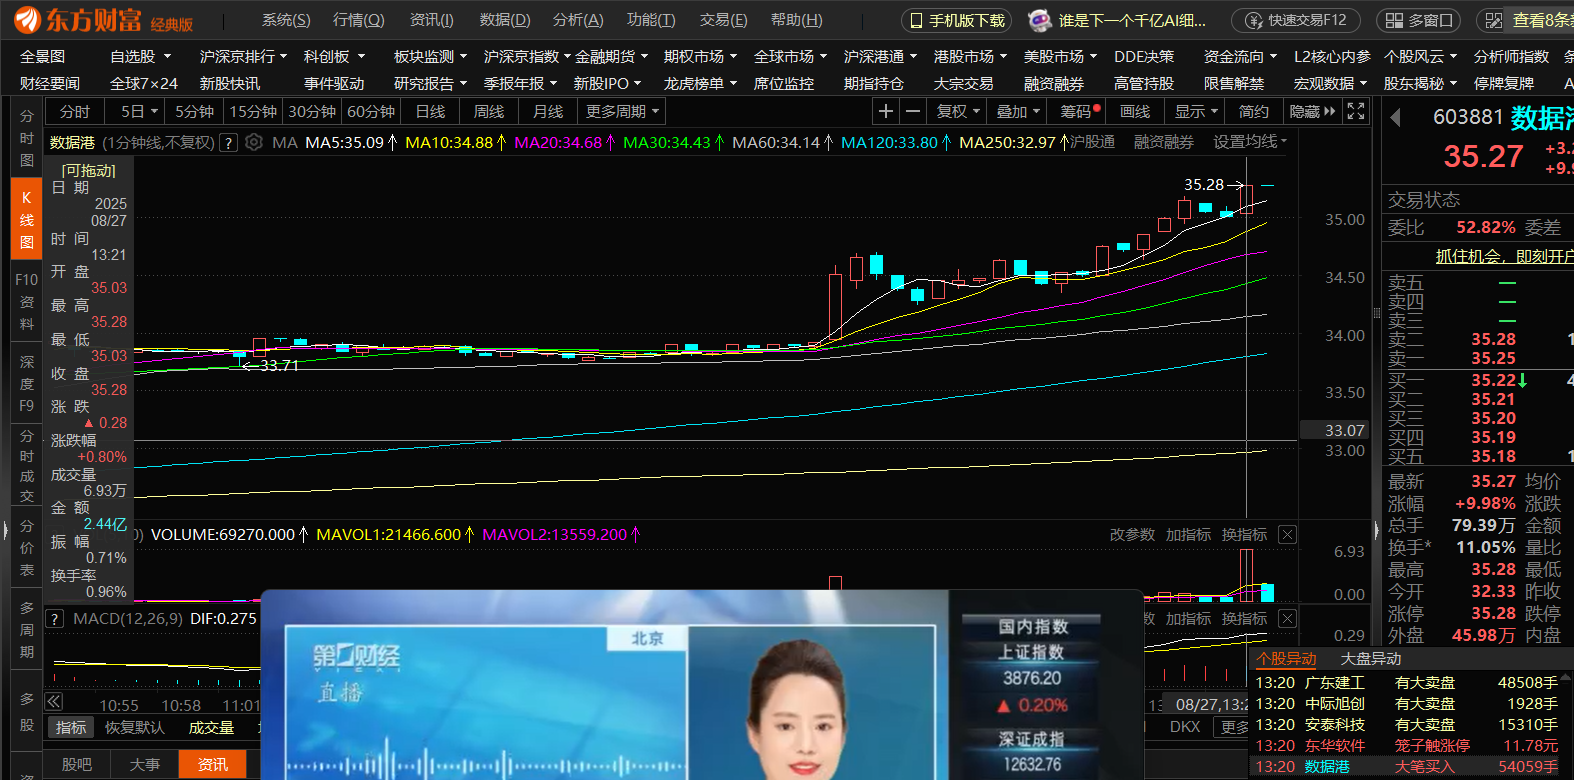Switch to the 股吧 bottom tab
The width and height of the screenshot is (1574, 780).
click(76, 764)
